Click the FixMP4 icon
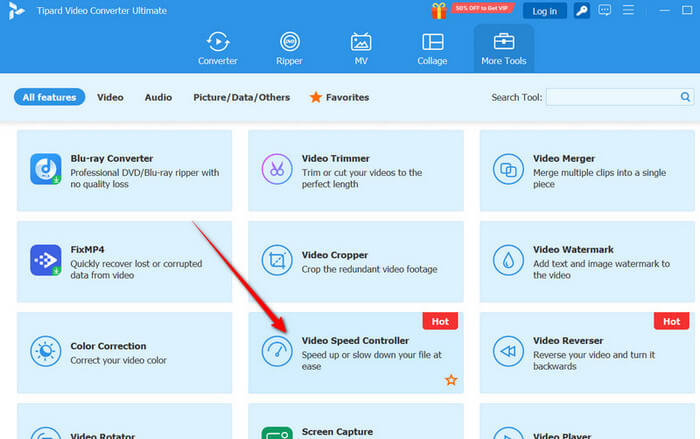 (46, 260)
